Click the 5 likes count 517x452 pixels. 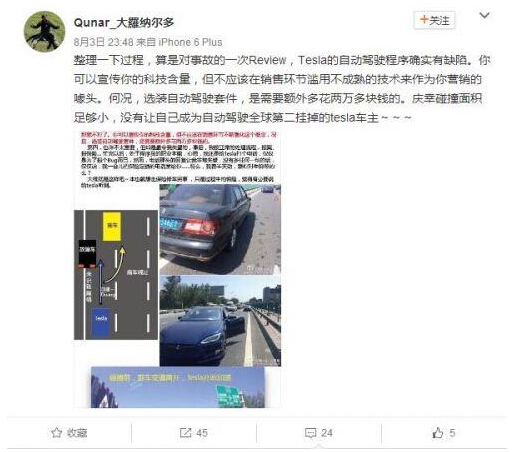pyautogui.click(x=452, y=433)
